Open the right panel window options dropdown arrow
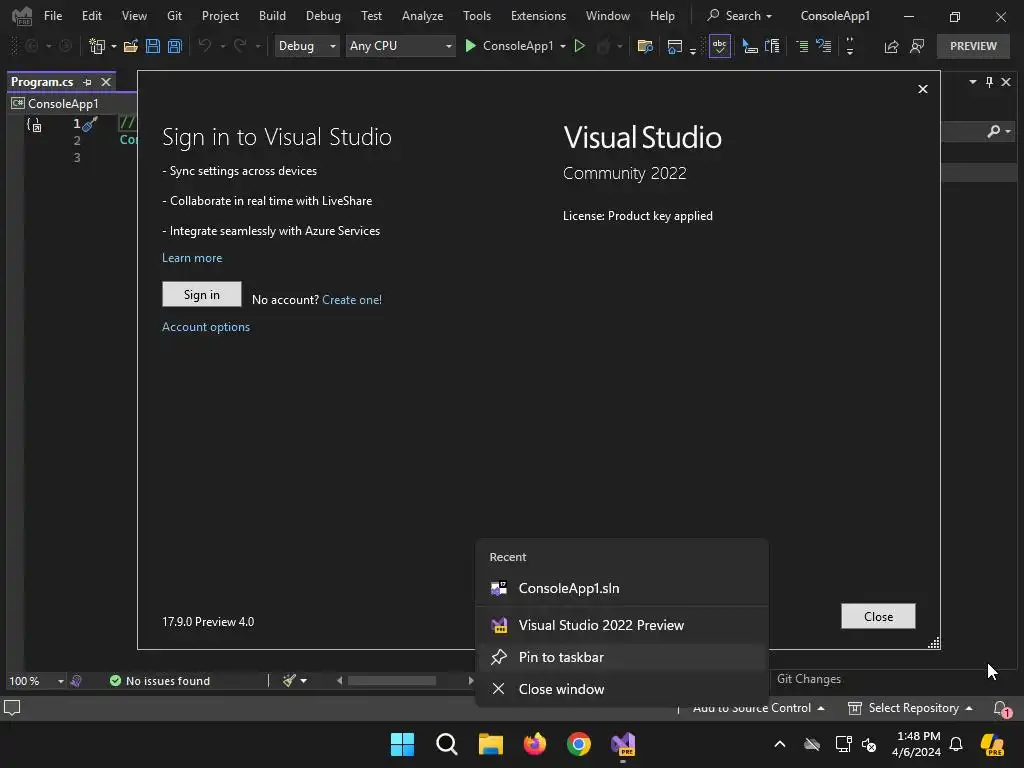This screenshot has width=1024, height=768. pyautogui.click(x=972, y=82)
